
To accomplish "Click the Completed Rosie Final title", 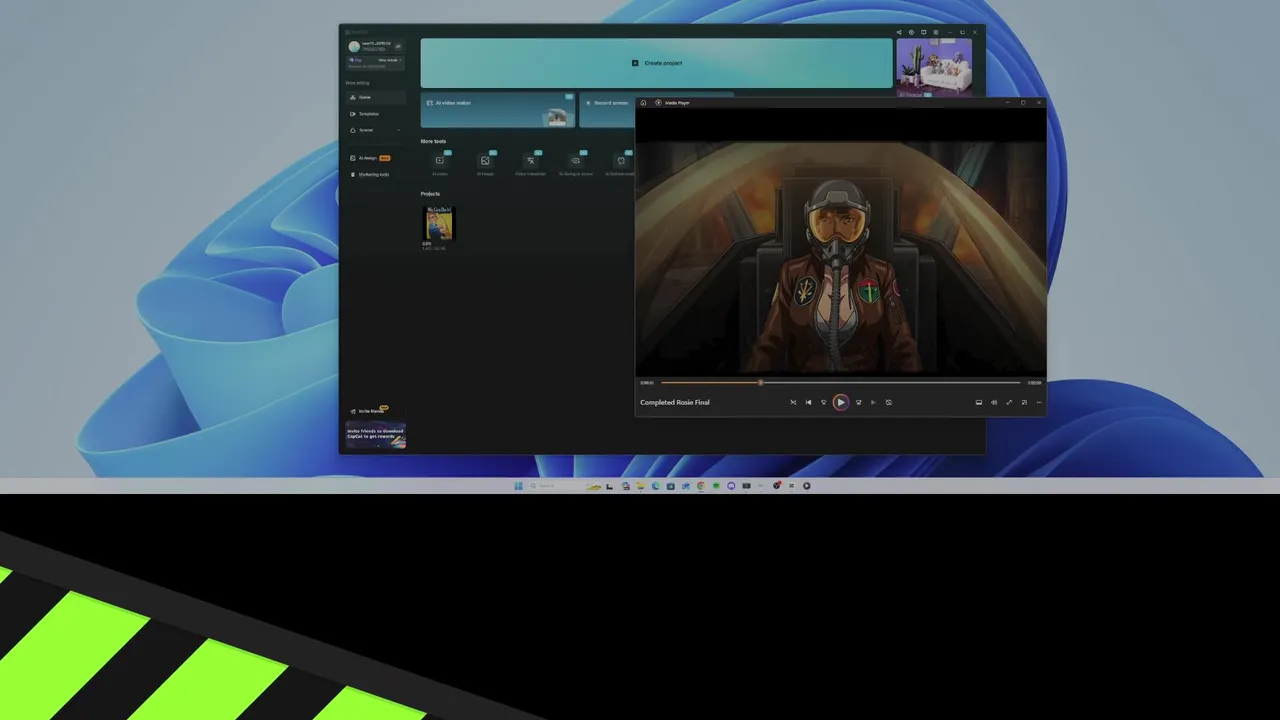I will tap(675, 402).
